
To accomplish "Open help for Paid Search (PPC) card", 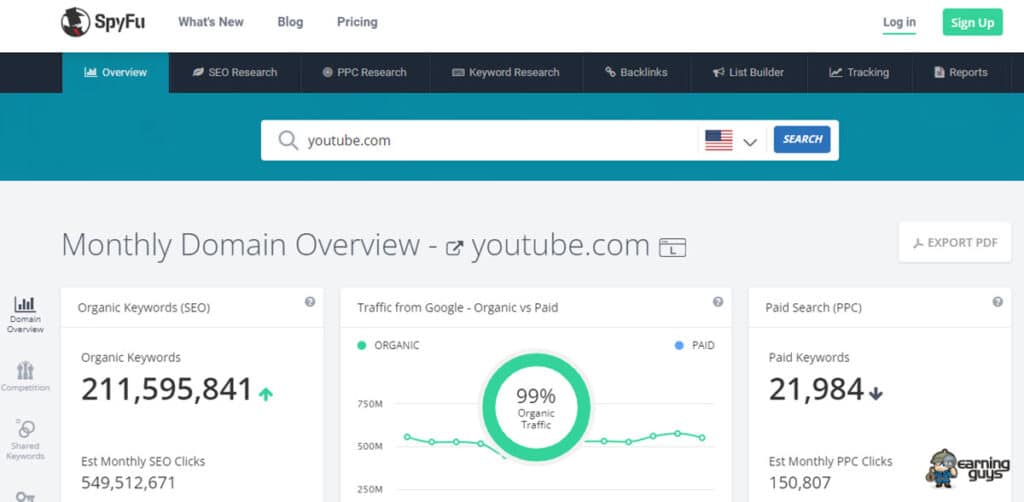I will tap(997, 302).
